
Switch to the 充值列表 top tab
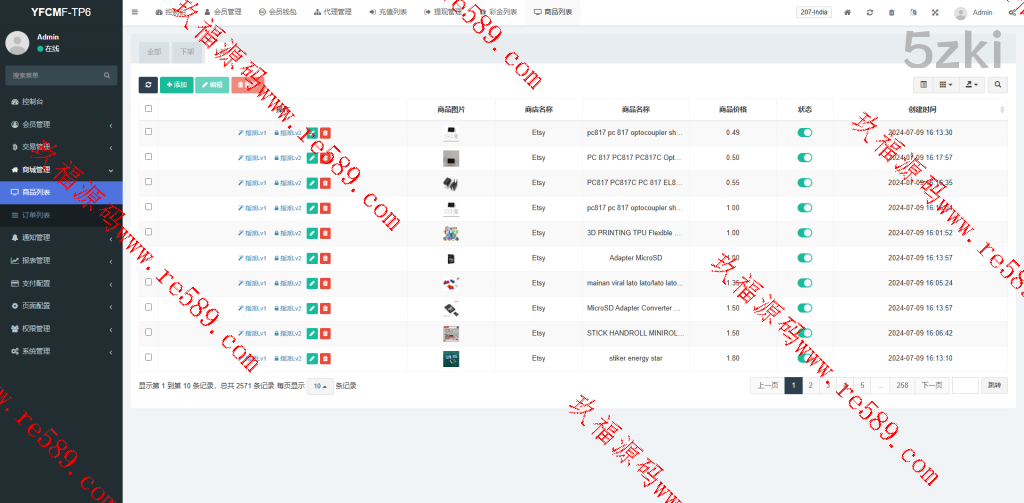(x=387, y=12)
